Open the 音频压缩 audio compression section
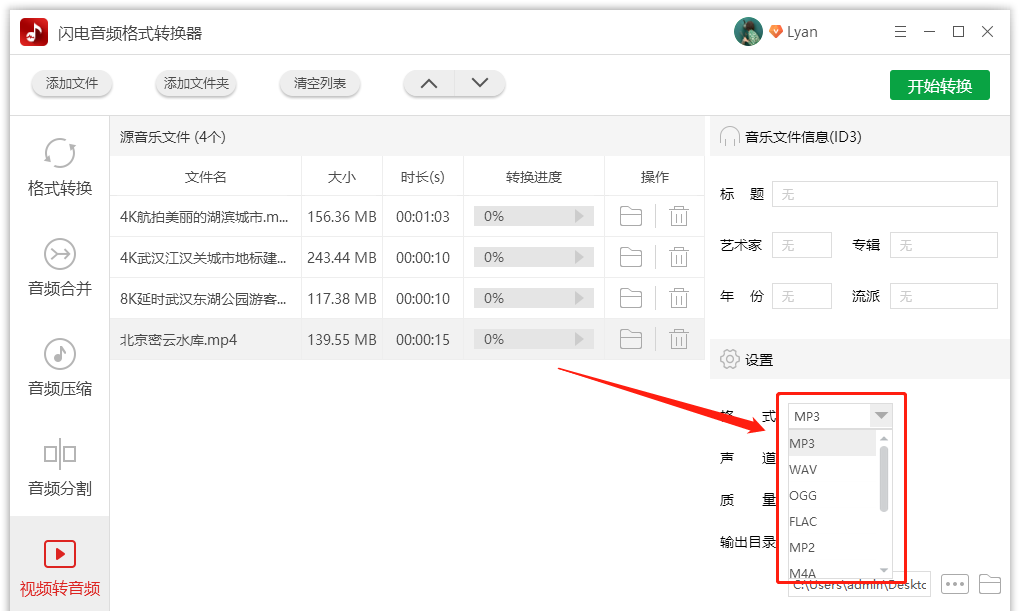This screenshot has width=1020, height=612. tap(60, 368)
